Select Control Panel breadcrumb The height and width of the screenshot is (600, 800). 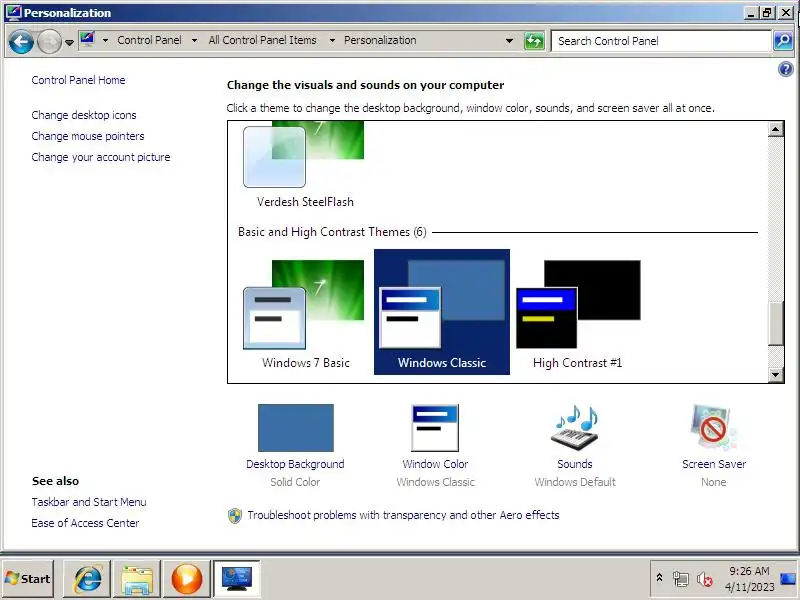[149, 40]
